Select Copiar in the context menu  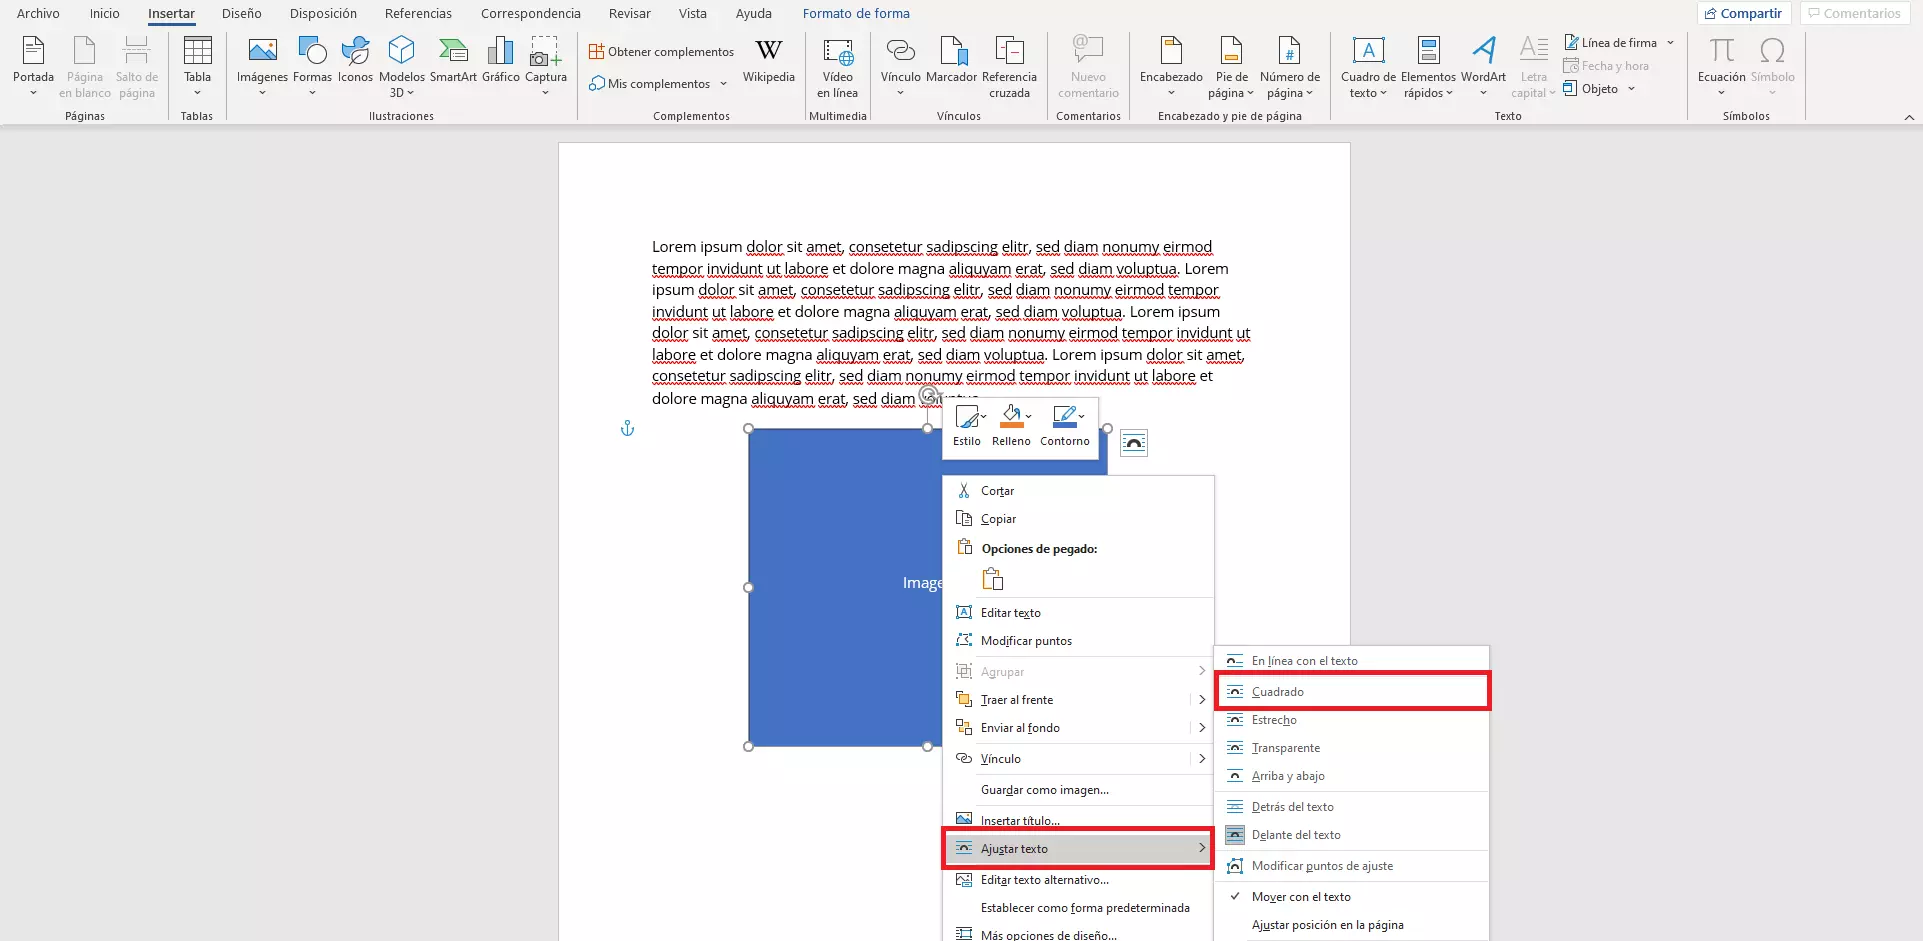click(x=1078, y=519)
